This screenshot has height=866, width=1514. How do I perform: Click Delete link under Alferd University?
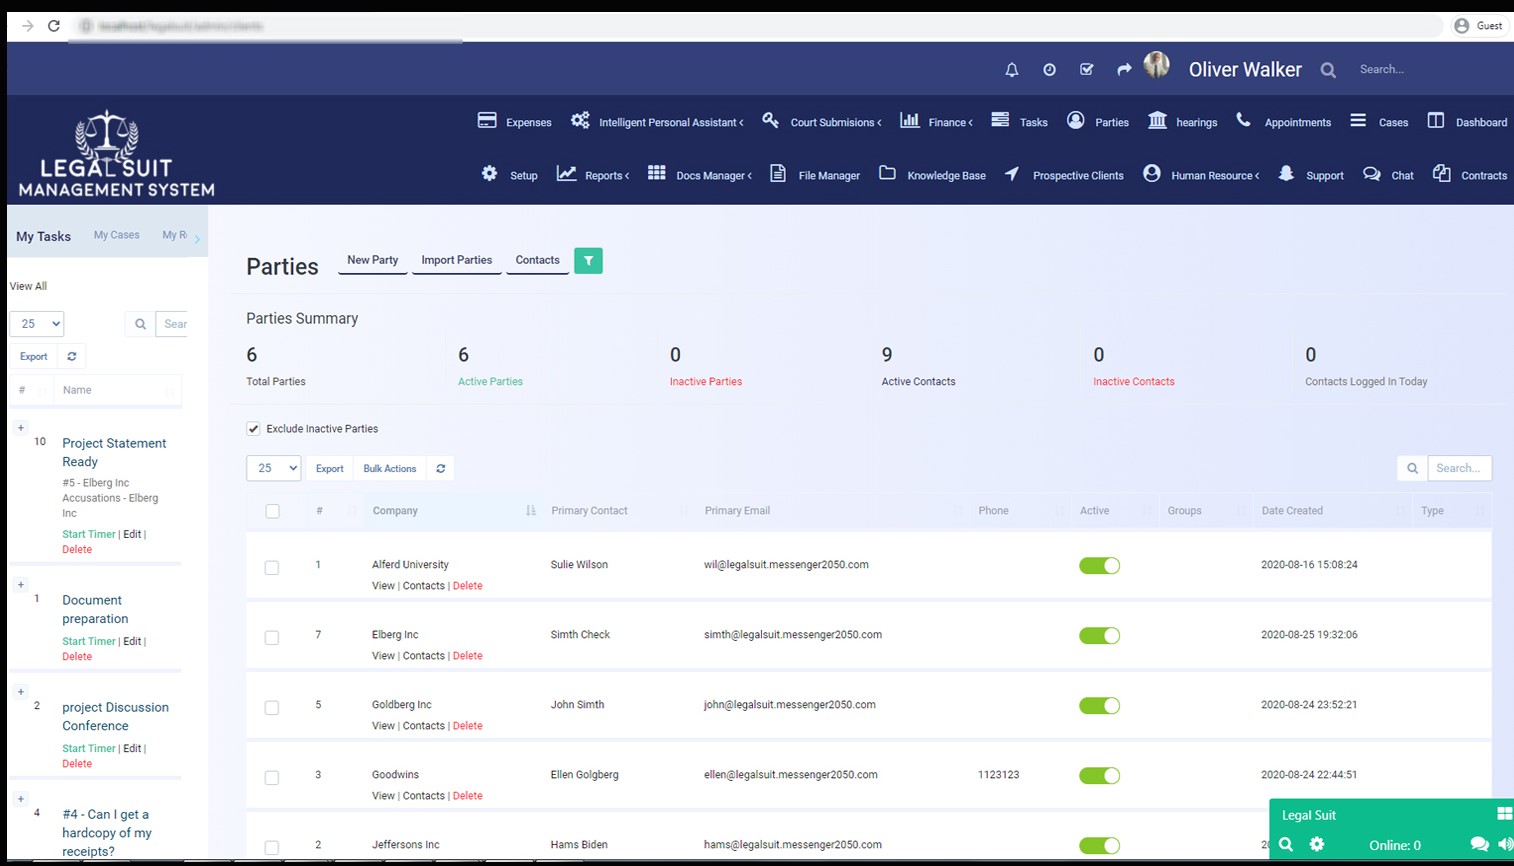[x=467, y=586]
